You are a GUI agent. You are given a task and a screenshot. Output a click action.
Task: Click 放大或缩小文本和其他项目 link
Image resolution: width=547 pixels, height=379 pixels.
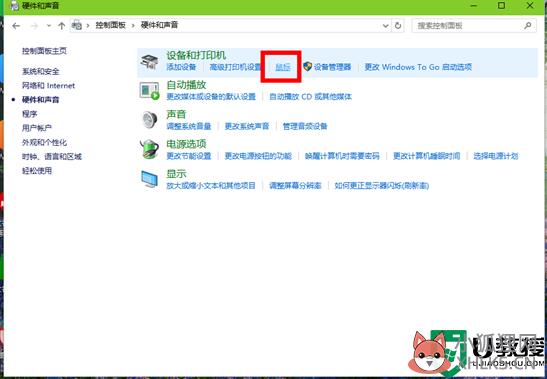pyautogui.click(x=211, y=186)
